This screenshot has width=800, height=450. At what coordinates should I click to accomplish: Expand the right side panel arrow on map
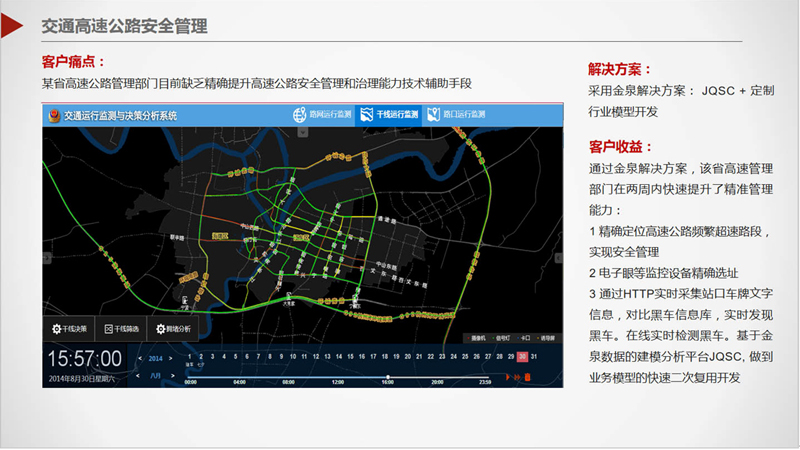(x=559, y=258)
